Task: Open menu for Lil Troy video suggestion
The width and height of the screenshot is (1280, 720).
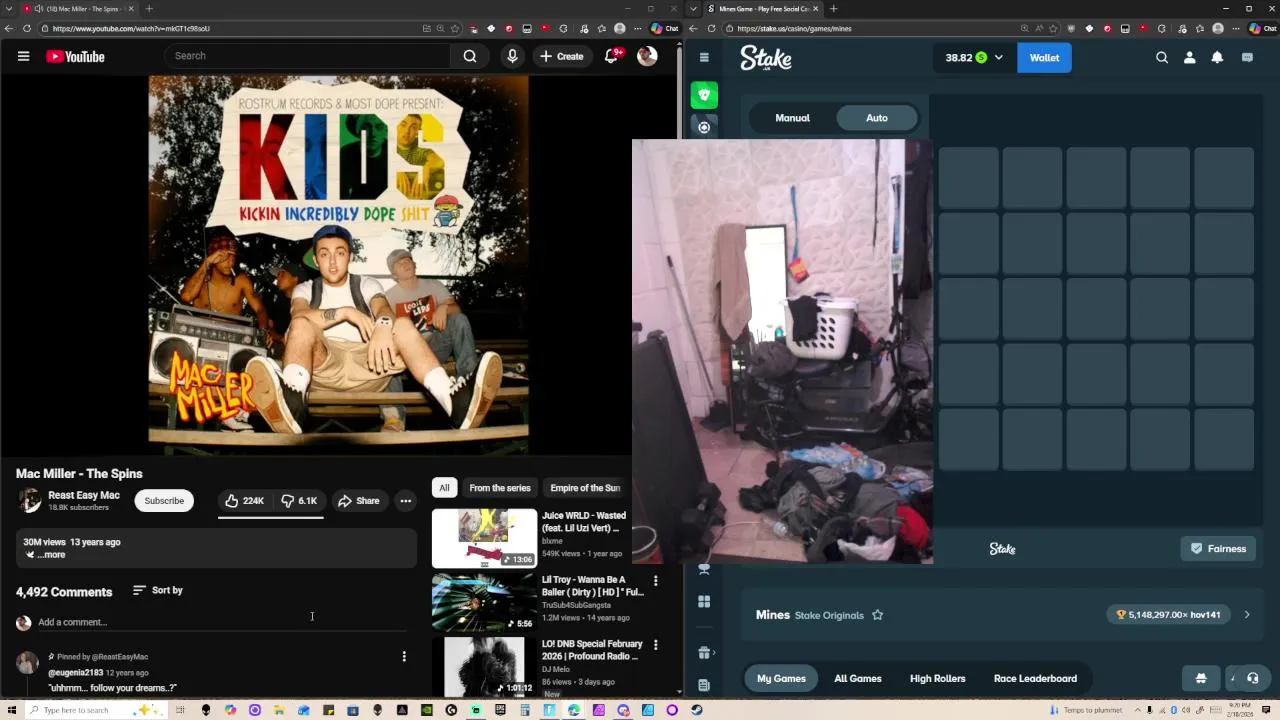Action: tap(655, 580)
